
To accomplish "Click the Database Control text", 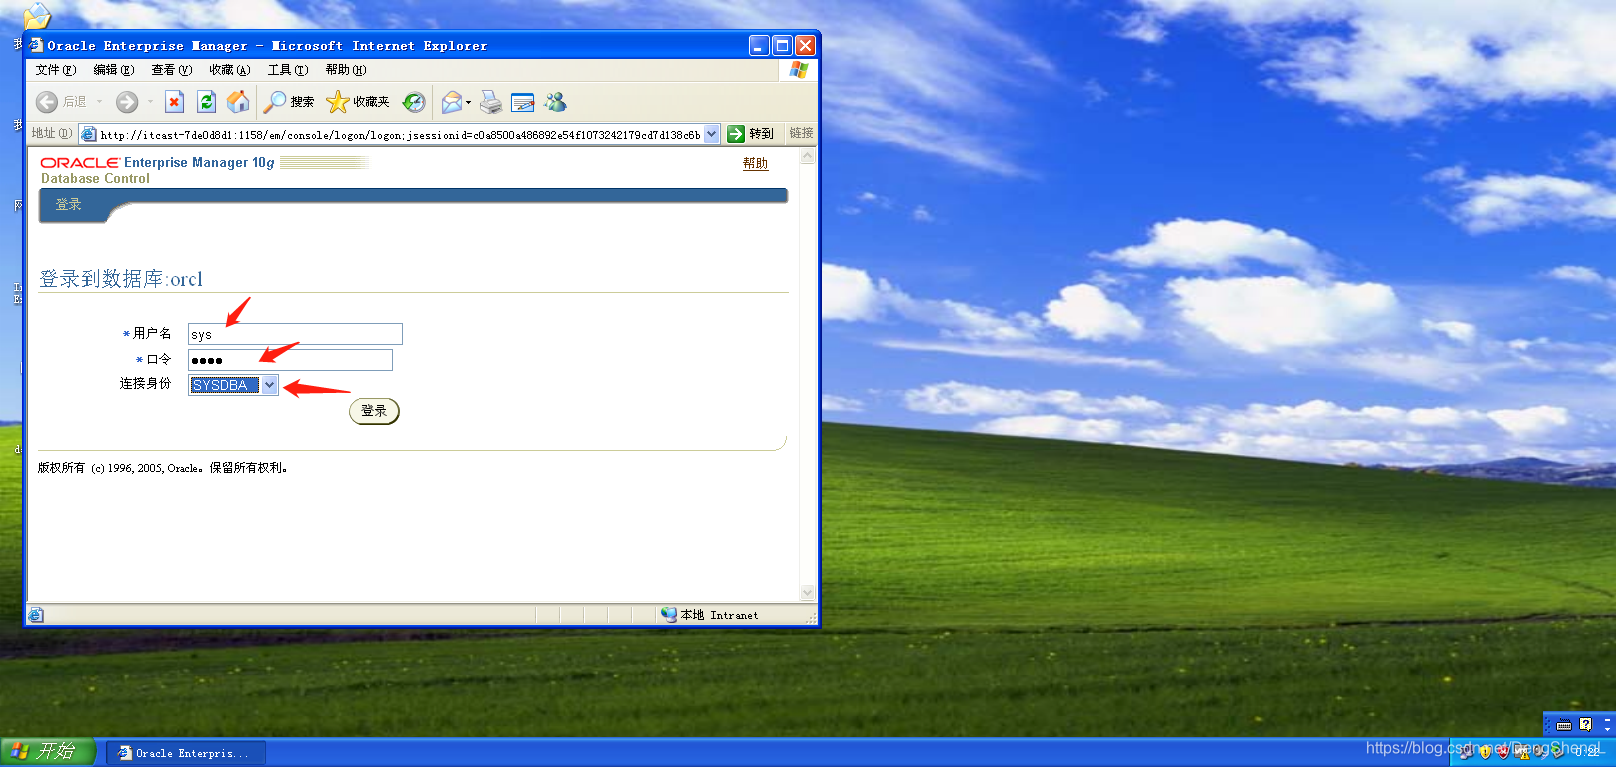I will [x=95, y=179].
